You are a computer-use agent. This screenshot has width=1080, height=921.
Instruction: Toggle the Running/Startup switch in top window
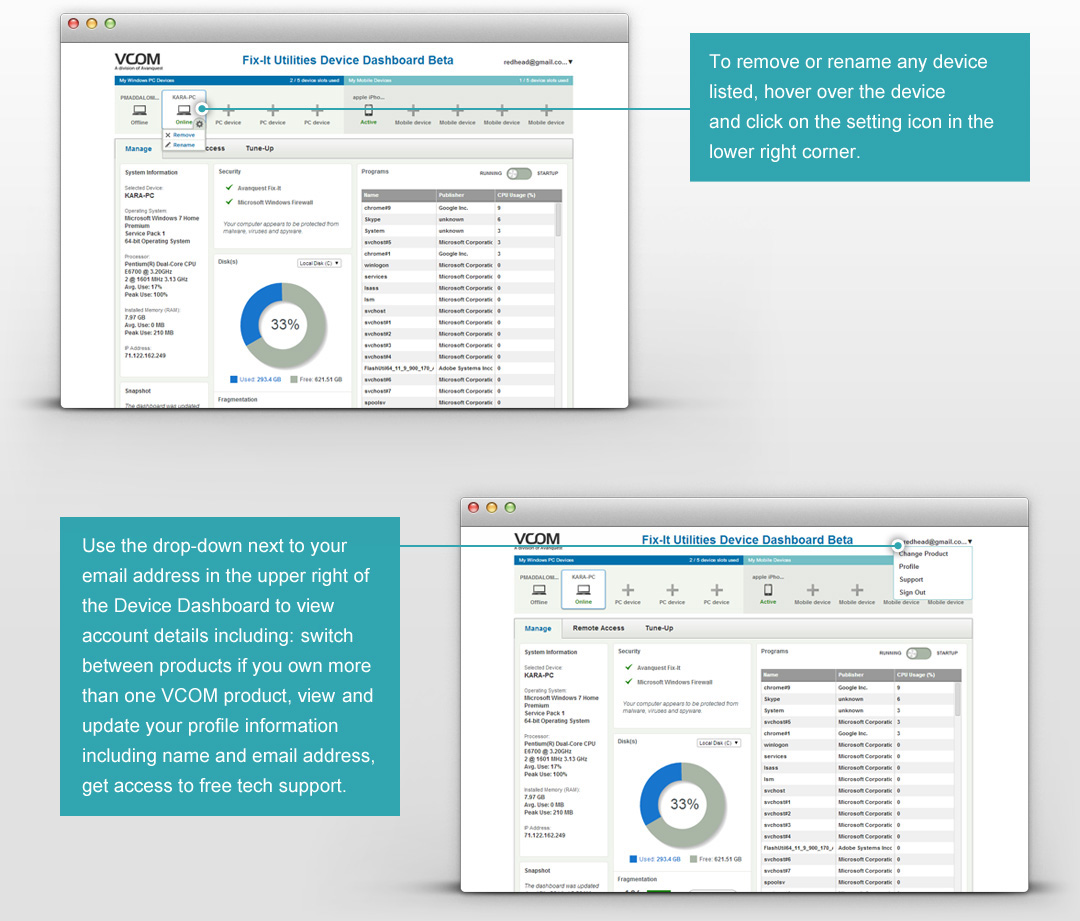click(519, 174)
